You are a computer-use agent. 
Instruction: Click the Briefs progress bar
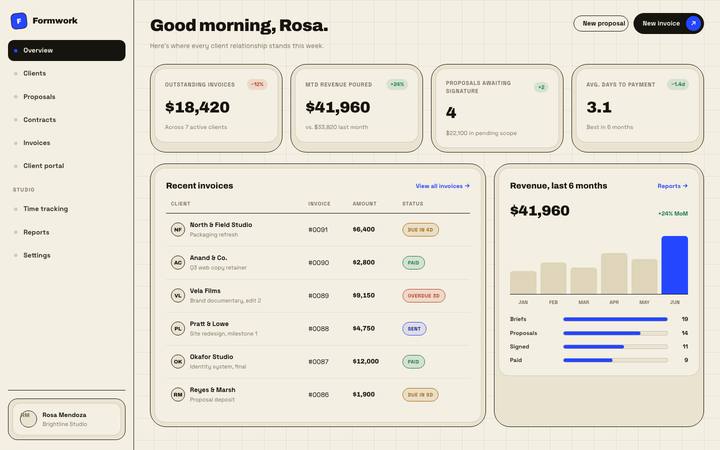(x=615, y=319)
